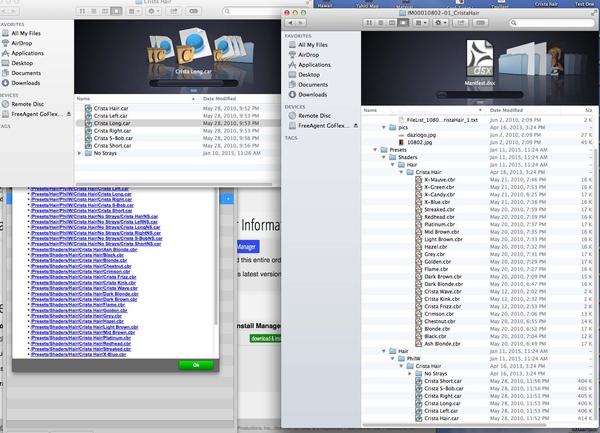
Task: Open the action gear menu in IM00010802-01_CristaHair toolbar
Action: pyautogui.click(x=440, y=23)
